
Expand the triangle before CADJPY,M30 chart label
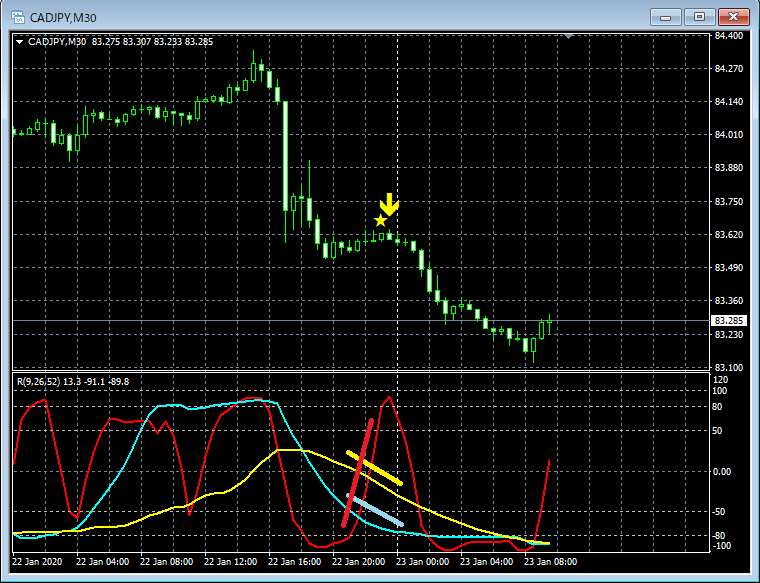(19, 42)
